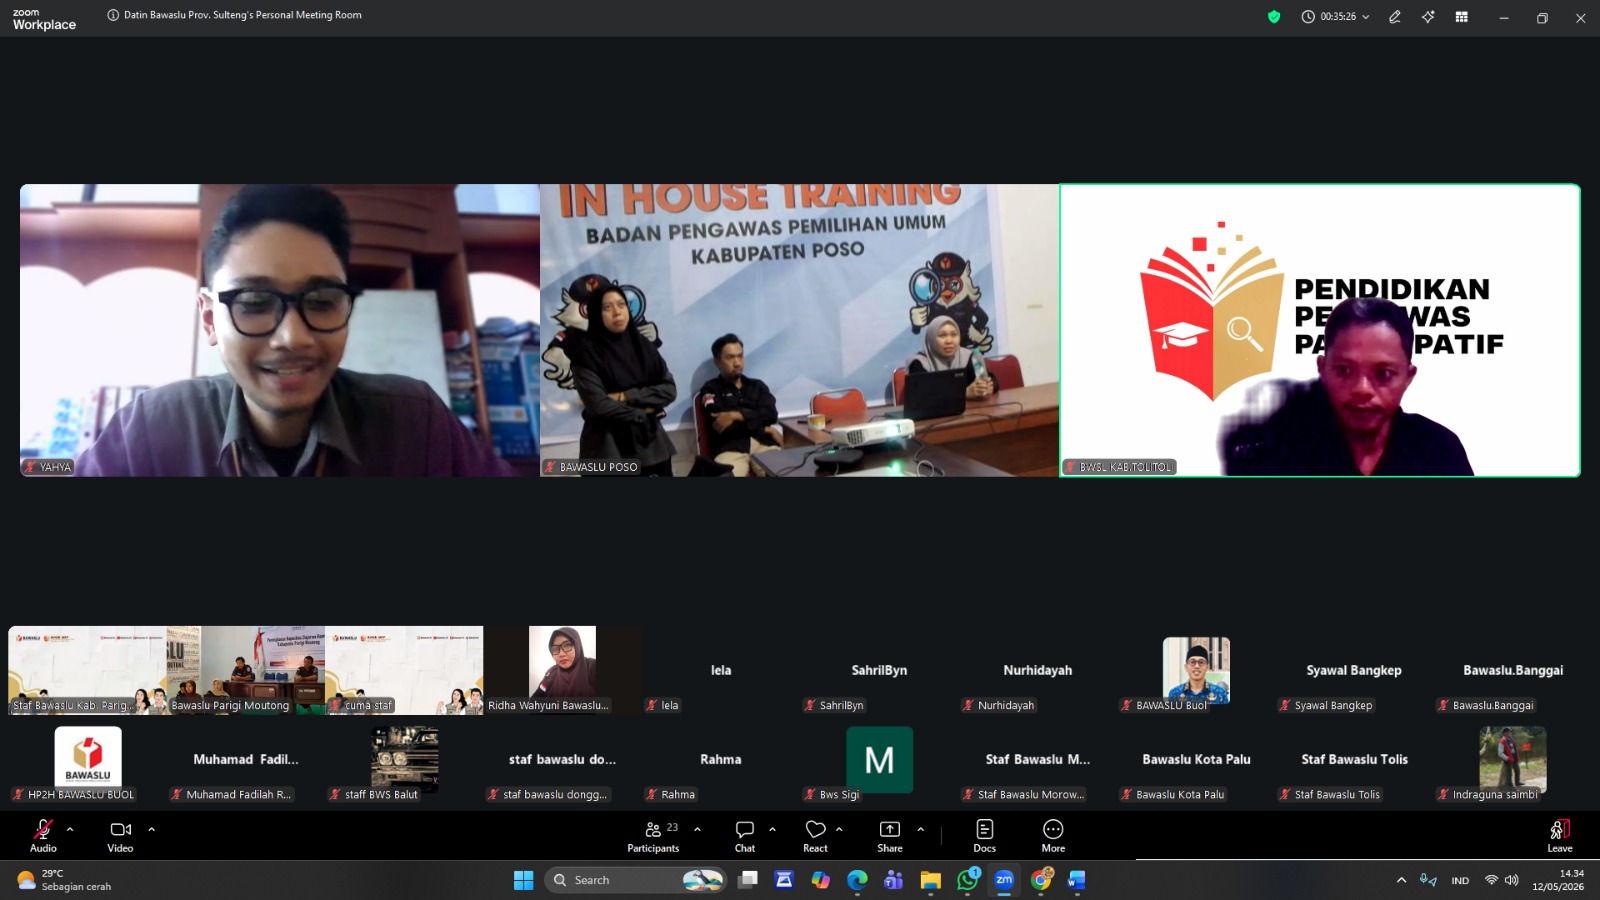Screen dimensions: 1600x900
Task: Select BAWASLU POSO video tile
Action: coord(800,330)
